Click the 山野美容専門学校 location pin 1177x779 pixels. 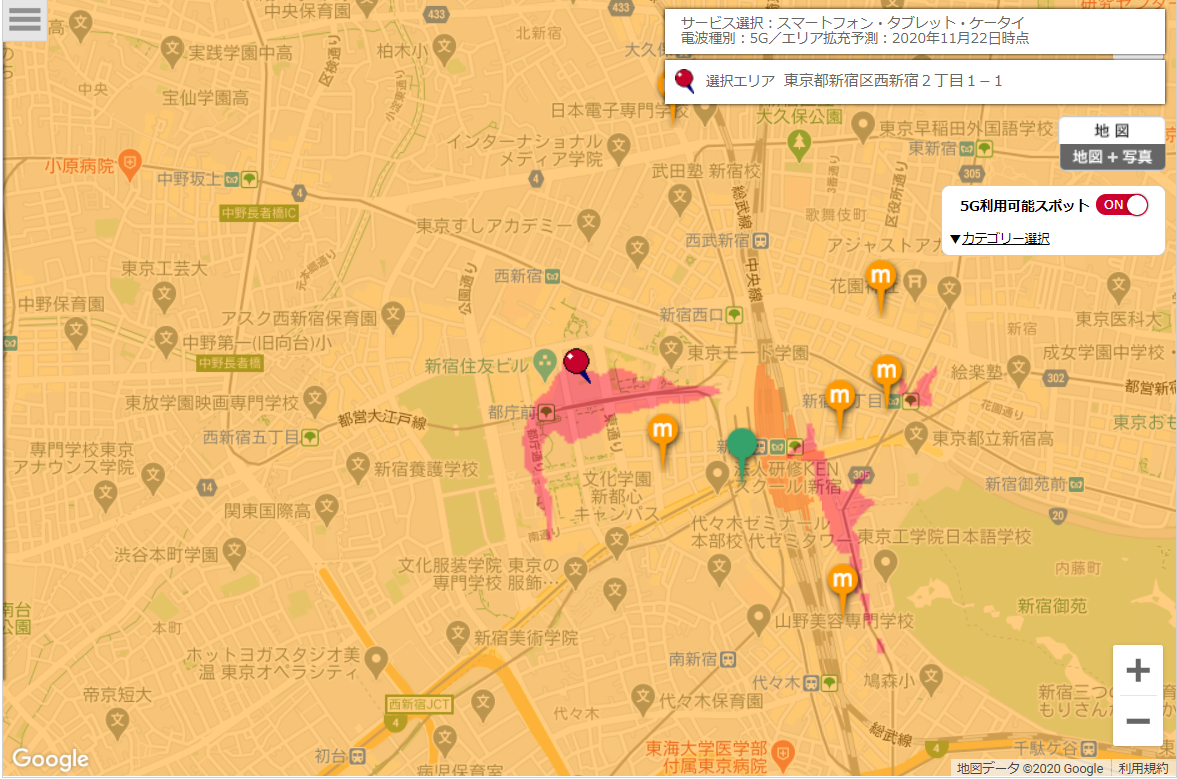757,620
